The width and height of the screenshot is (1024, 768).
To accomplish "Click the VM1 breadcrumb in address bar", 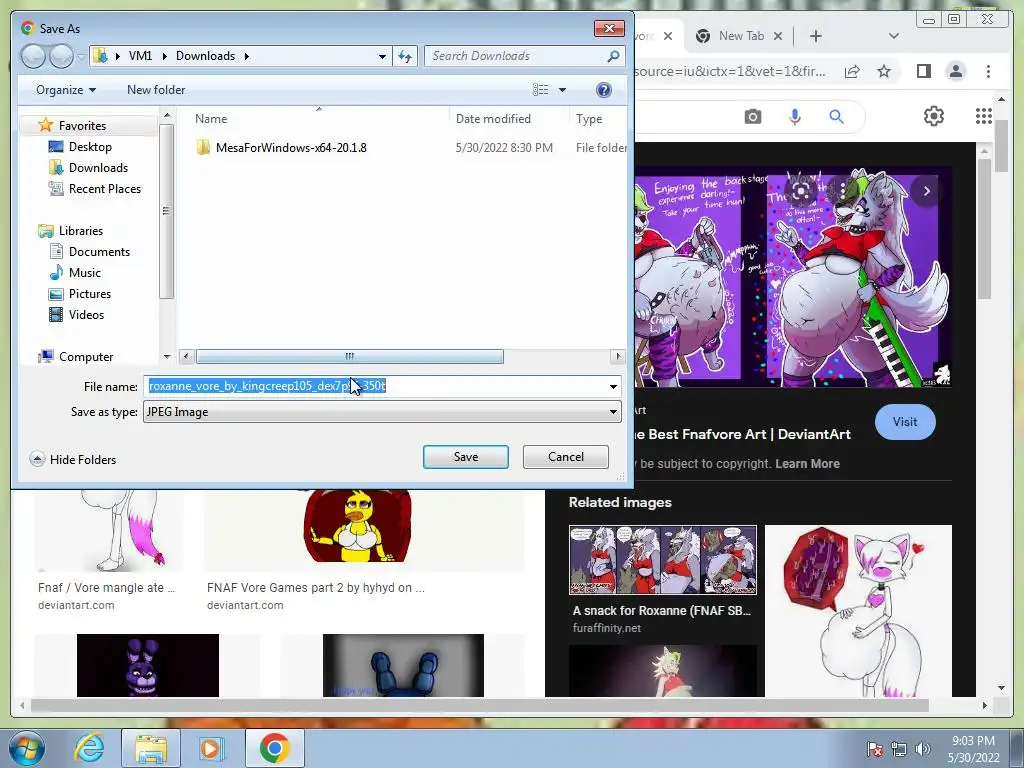I will (x=140, y=56).
